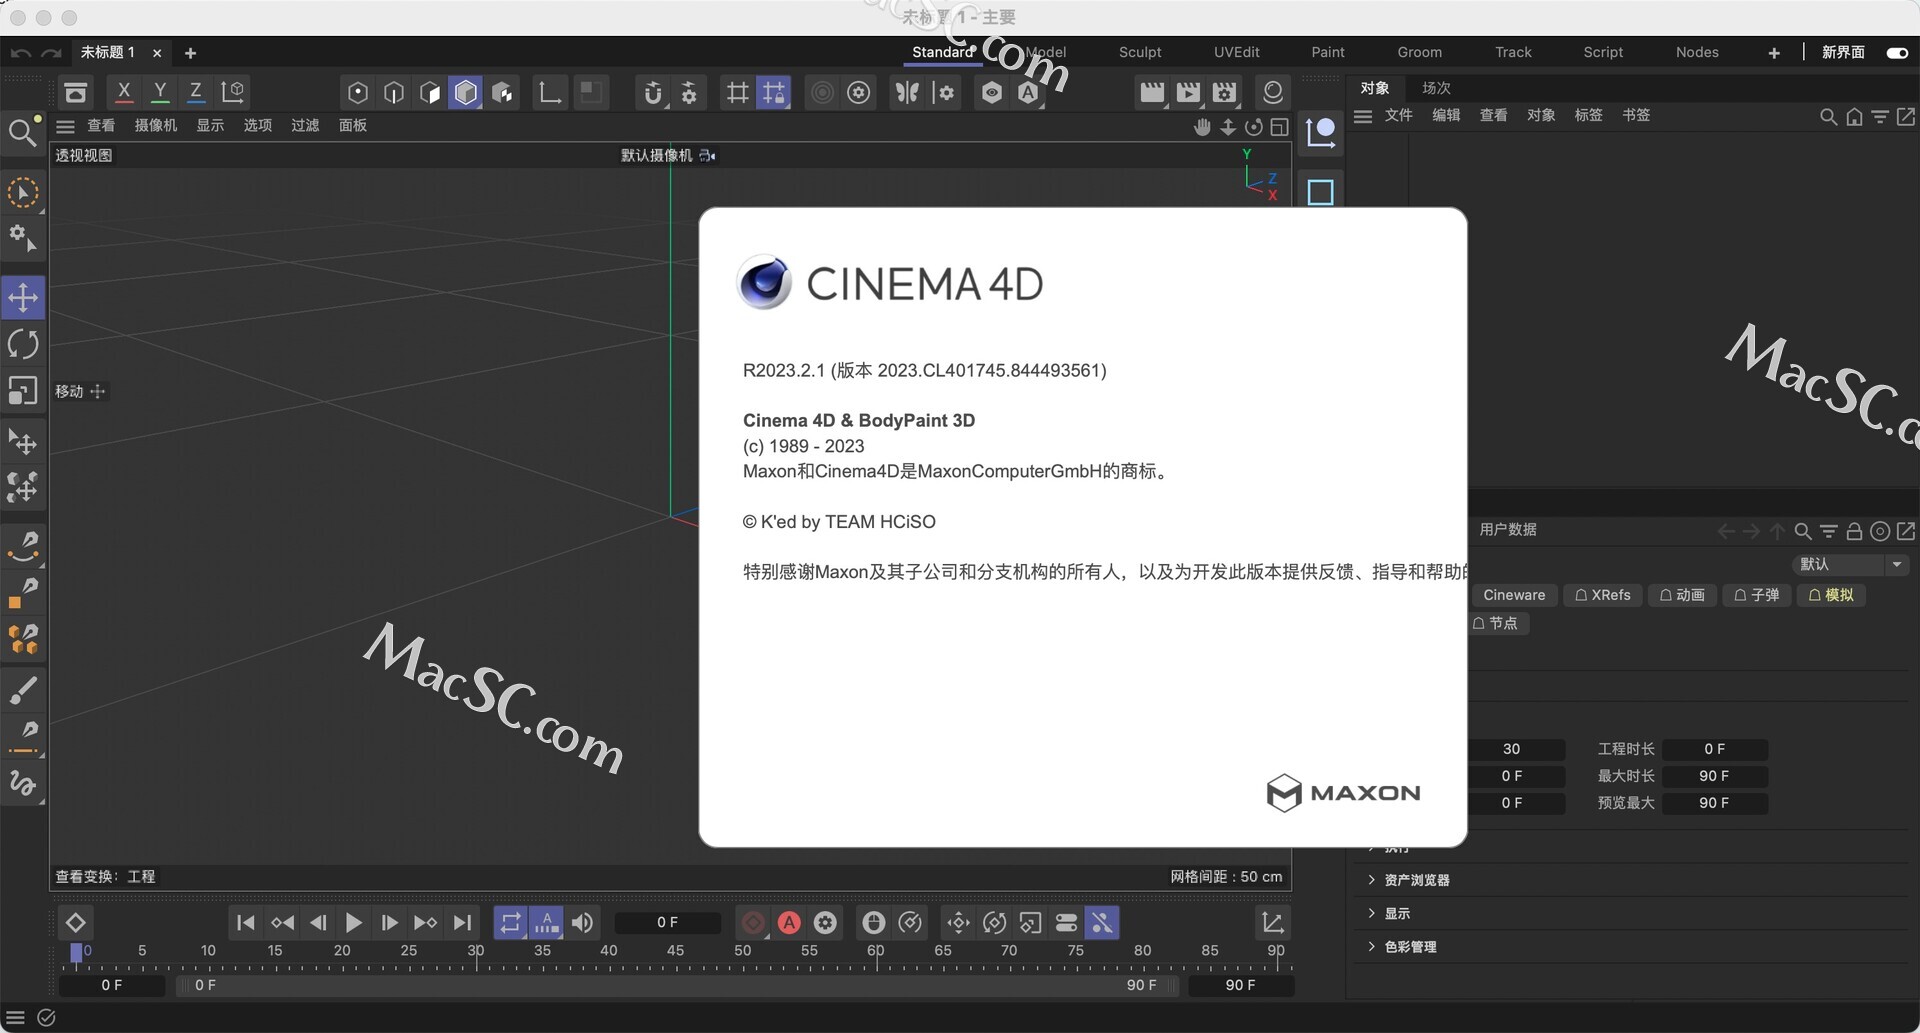This screenshot has height=1033, width=1920.
Task: Open the object manager hamburger menu
Action: (x=1362, y=116)
